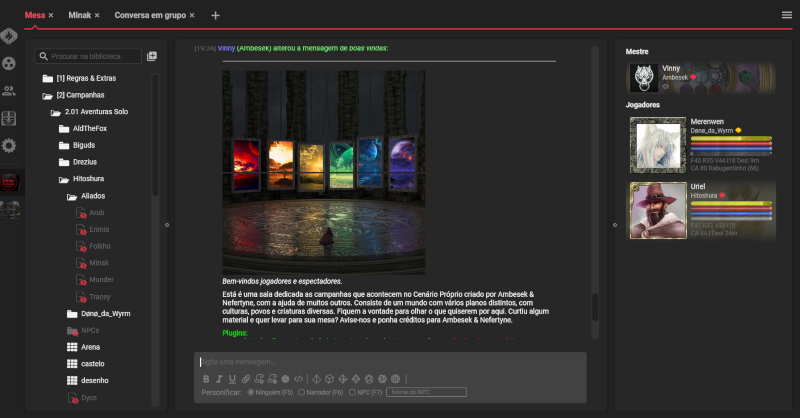Collapse the Aliados folder

point(86,196)
